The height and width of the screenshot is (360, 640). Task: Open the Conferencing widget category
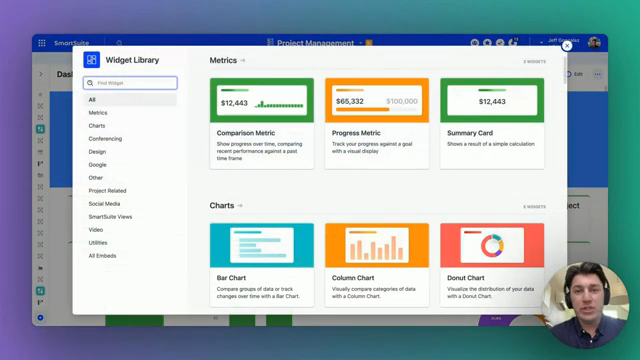tap(105, 139)
